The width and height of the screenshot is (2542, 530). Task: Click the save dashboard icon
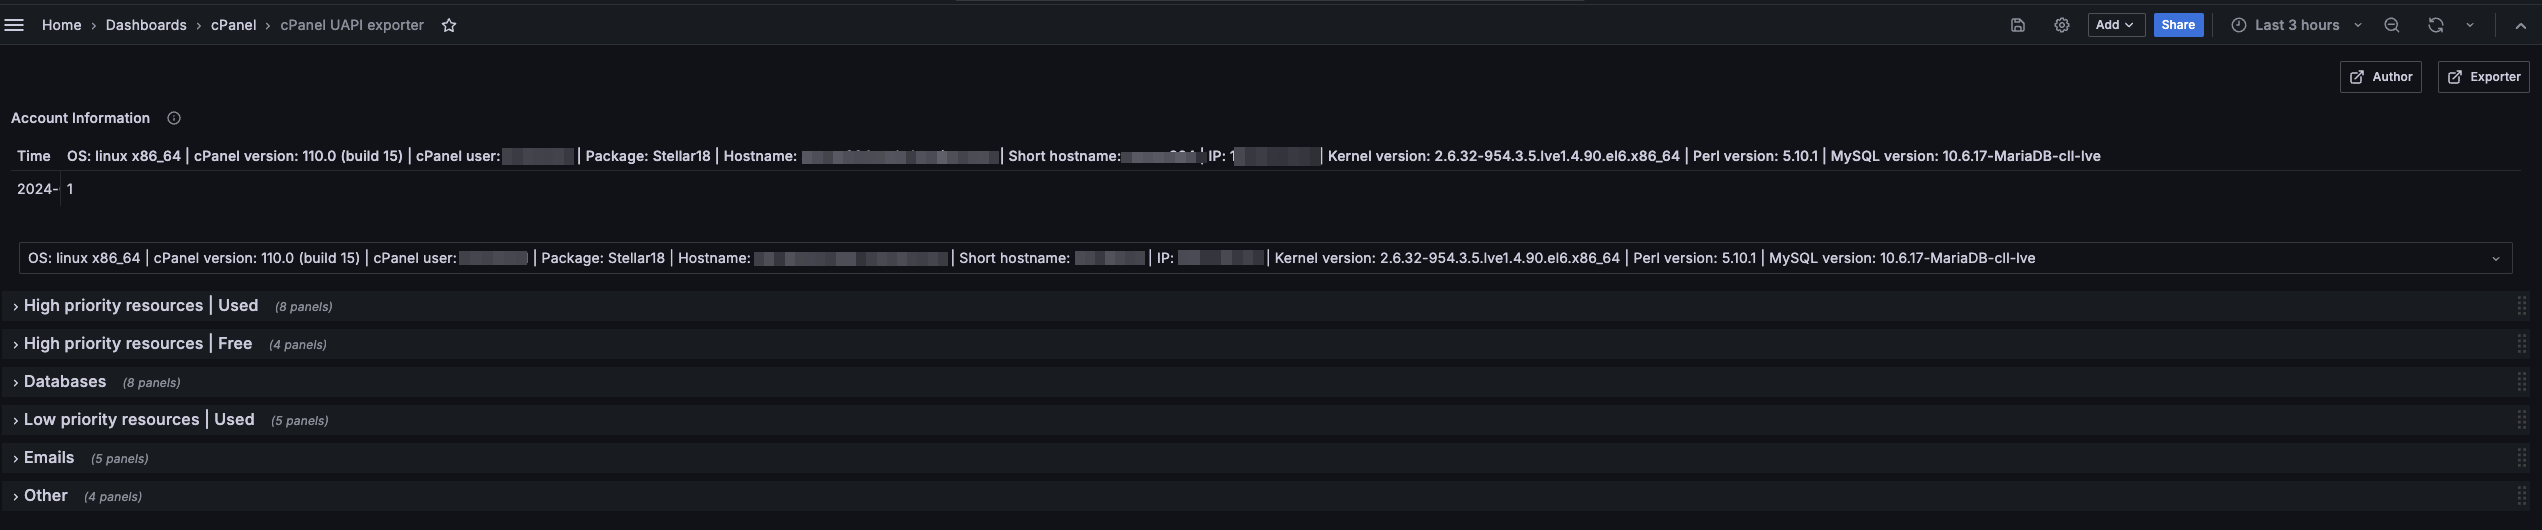tap(2017, 25)
